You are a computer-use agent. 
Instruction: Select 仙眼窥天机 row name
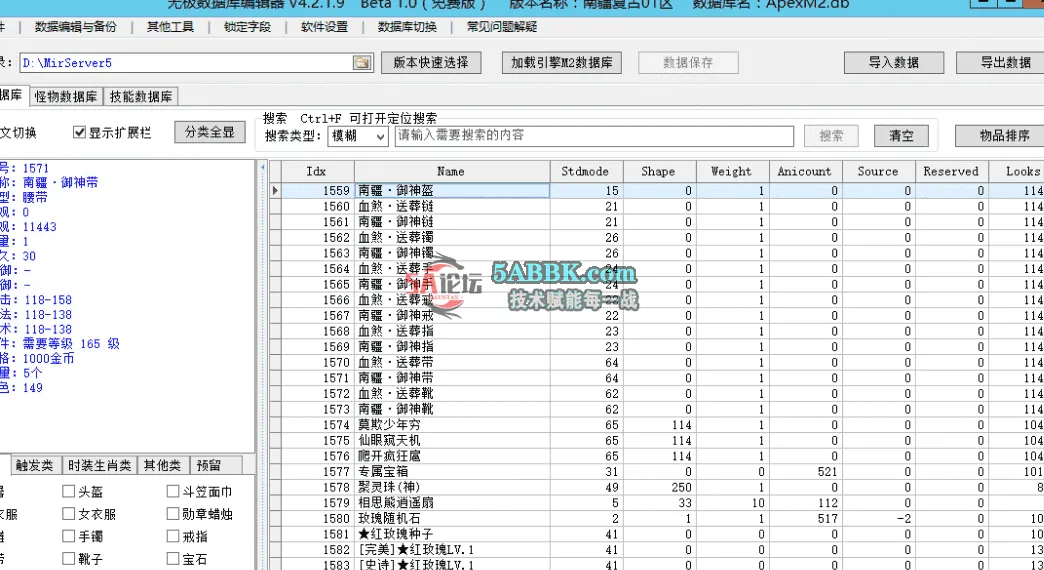coord(452,440)
